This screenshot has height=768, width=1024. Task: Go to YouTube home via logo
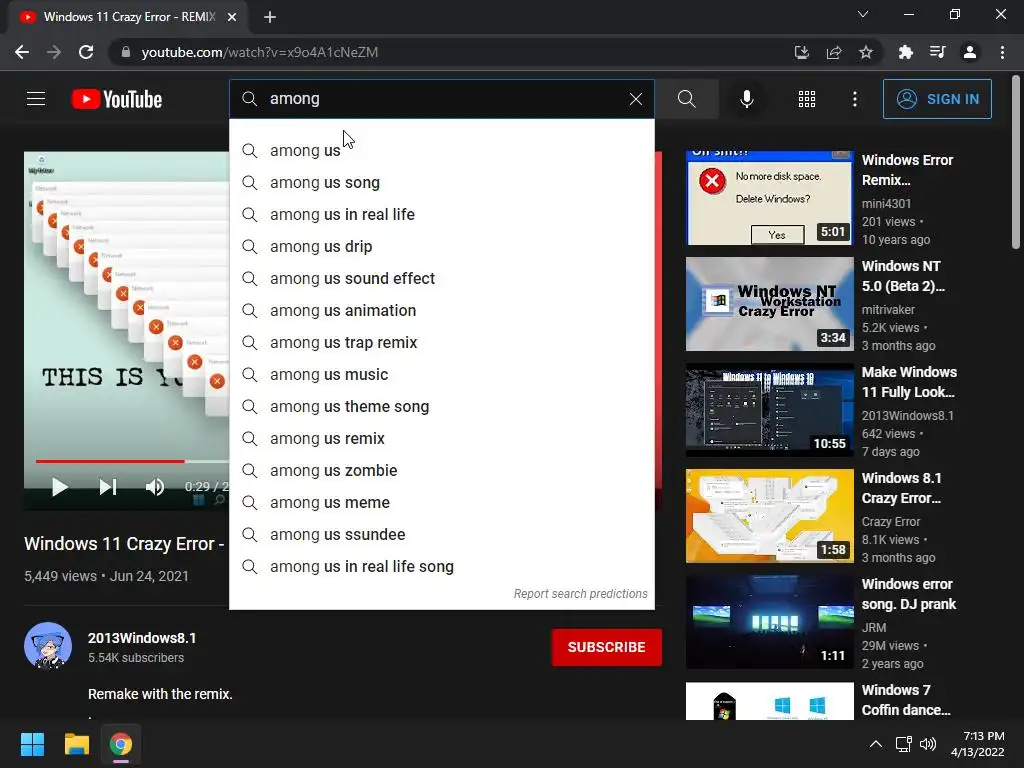click(117, 99)
